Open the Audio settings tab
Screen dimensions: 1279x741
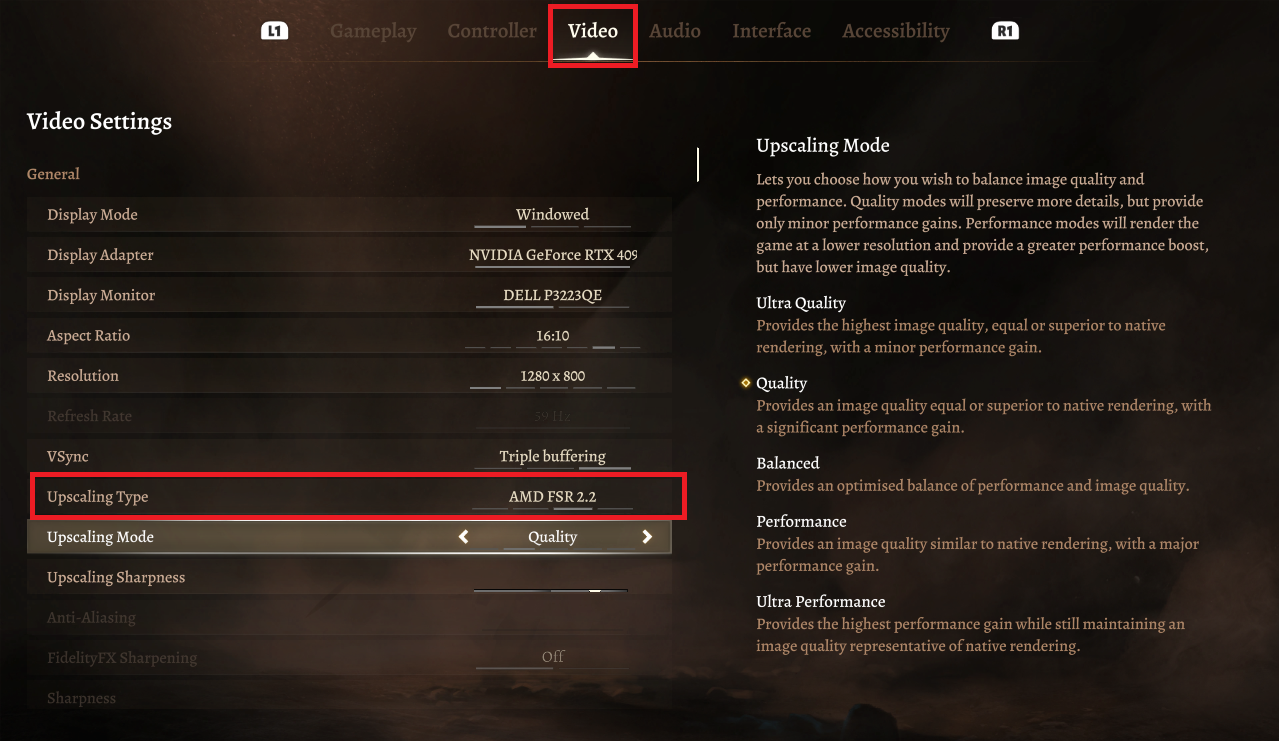pos(675,31)
